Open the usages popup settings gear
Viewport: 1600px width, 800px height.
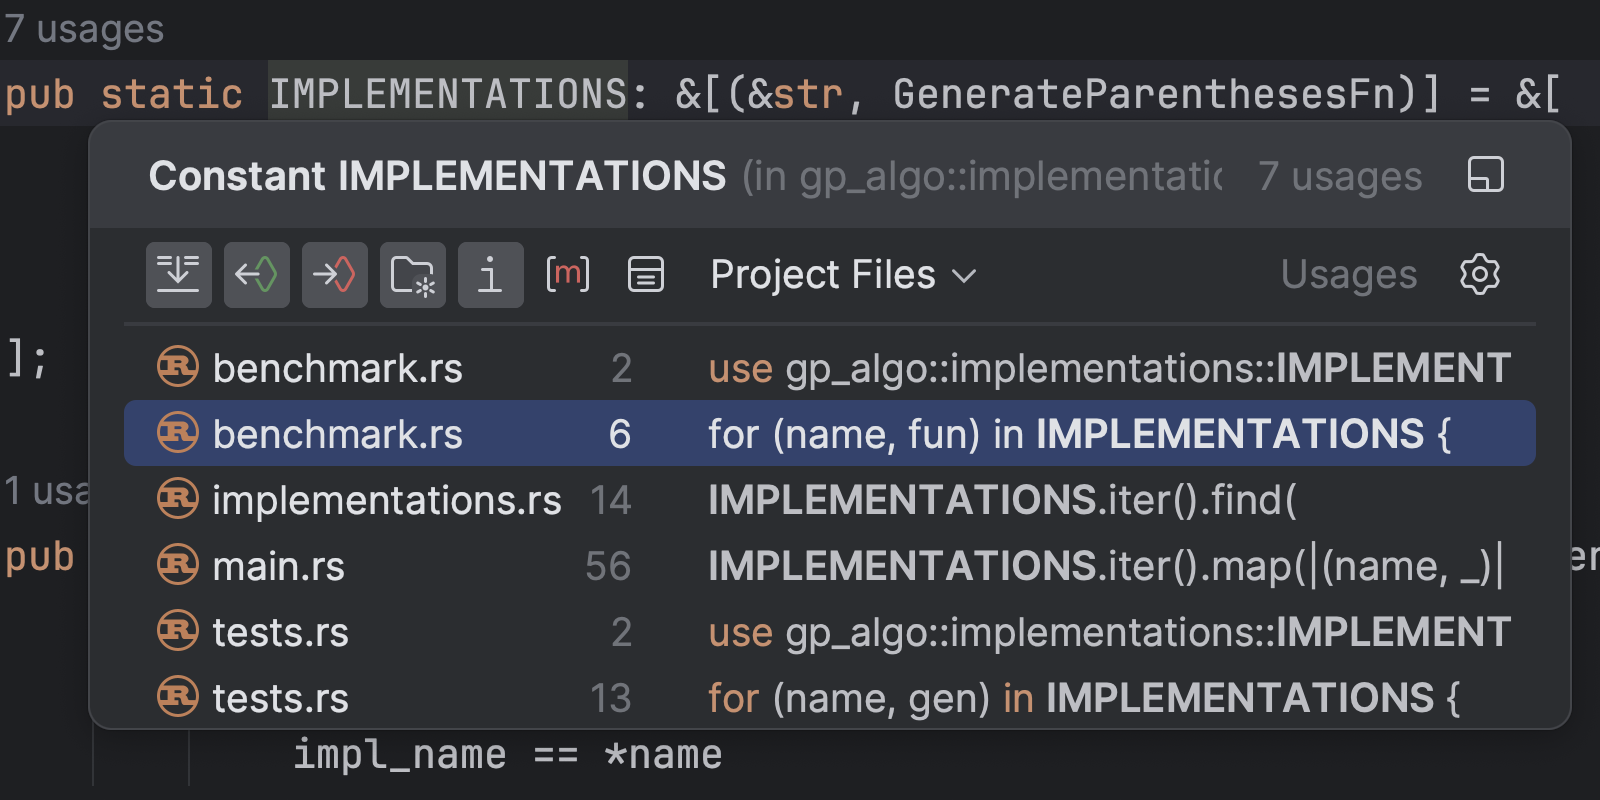click(x=1479, y=274)
